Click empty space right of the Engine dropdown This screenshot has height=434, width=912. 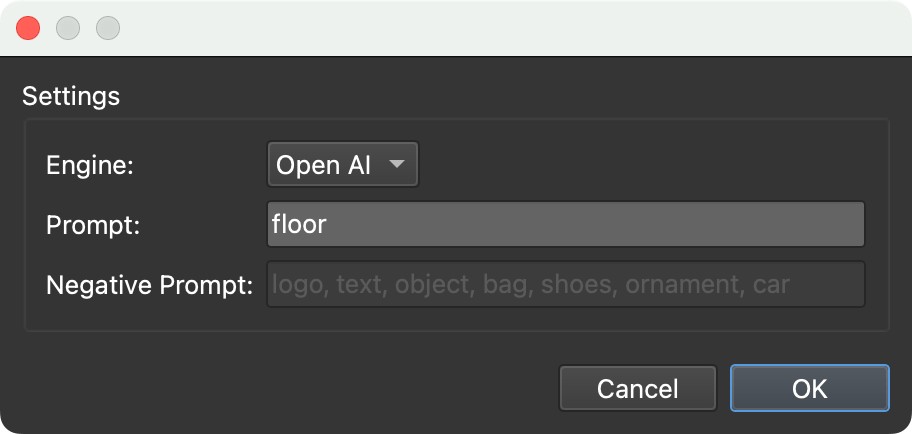(640, 166)
